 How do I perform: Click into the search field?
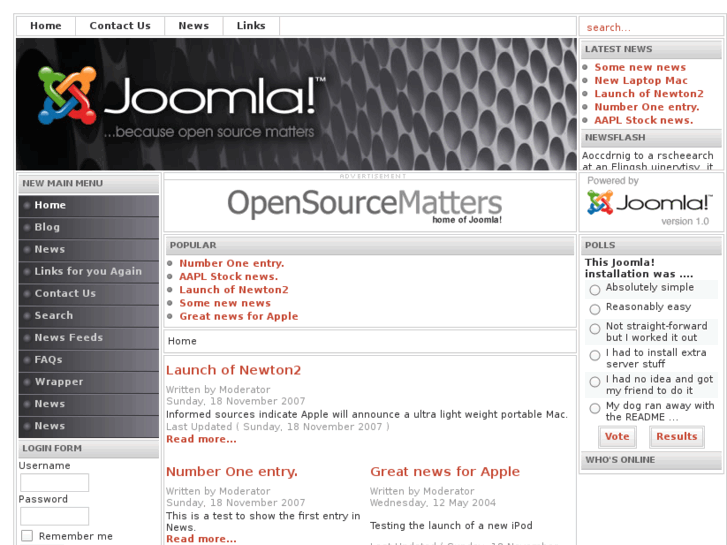point(651,27)
